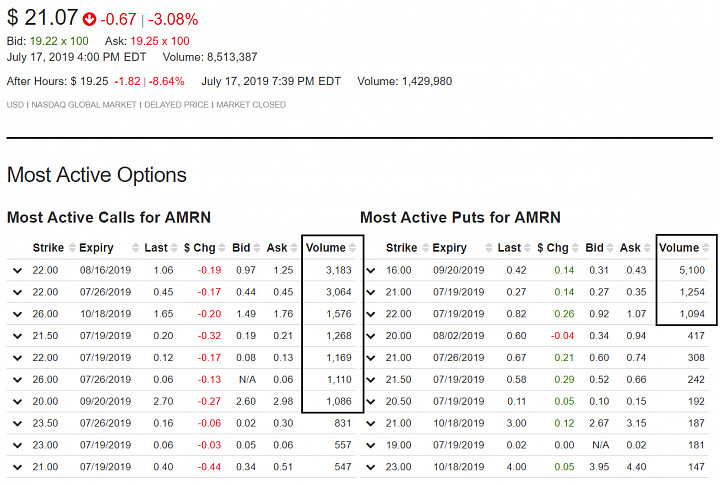Sort puts table by Expiry arrows

point(489,248)
